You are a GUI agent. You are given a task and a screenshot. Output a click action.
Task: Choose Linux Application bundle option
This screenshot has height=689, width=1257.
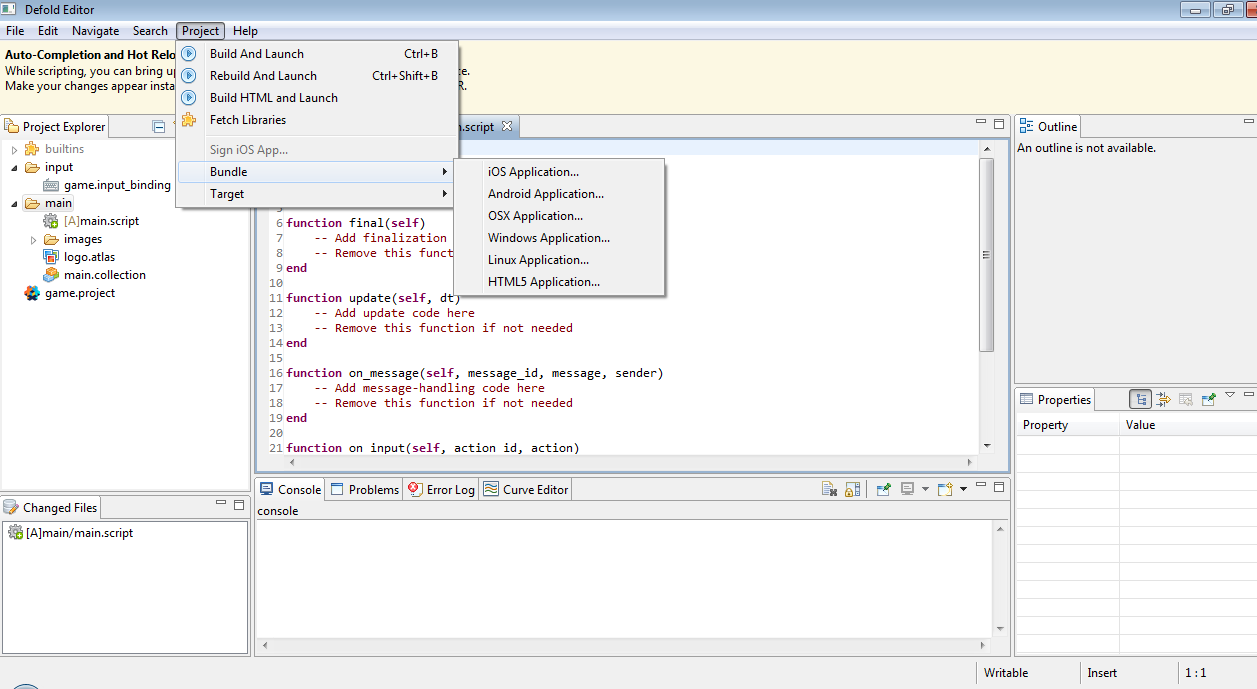pyautogui.click(x=559, y=260)
